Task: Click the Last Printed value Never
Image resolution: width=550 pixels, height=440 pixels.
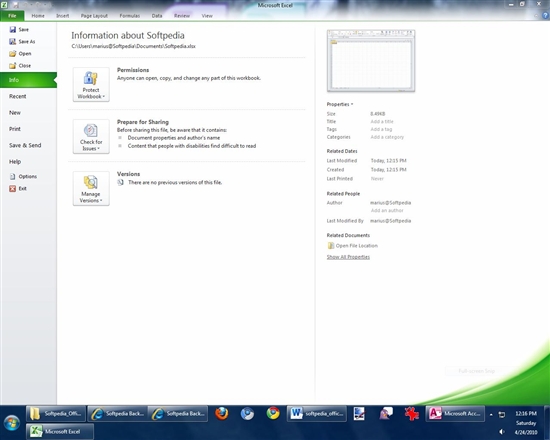Action: [377, 179]
